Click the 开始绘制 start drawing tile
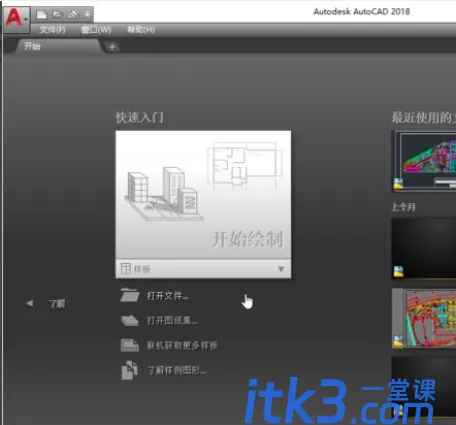The width and height of the screenshot is (456, 425). [203, 195]
